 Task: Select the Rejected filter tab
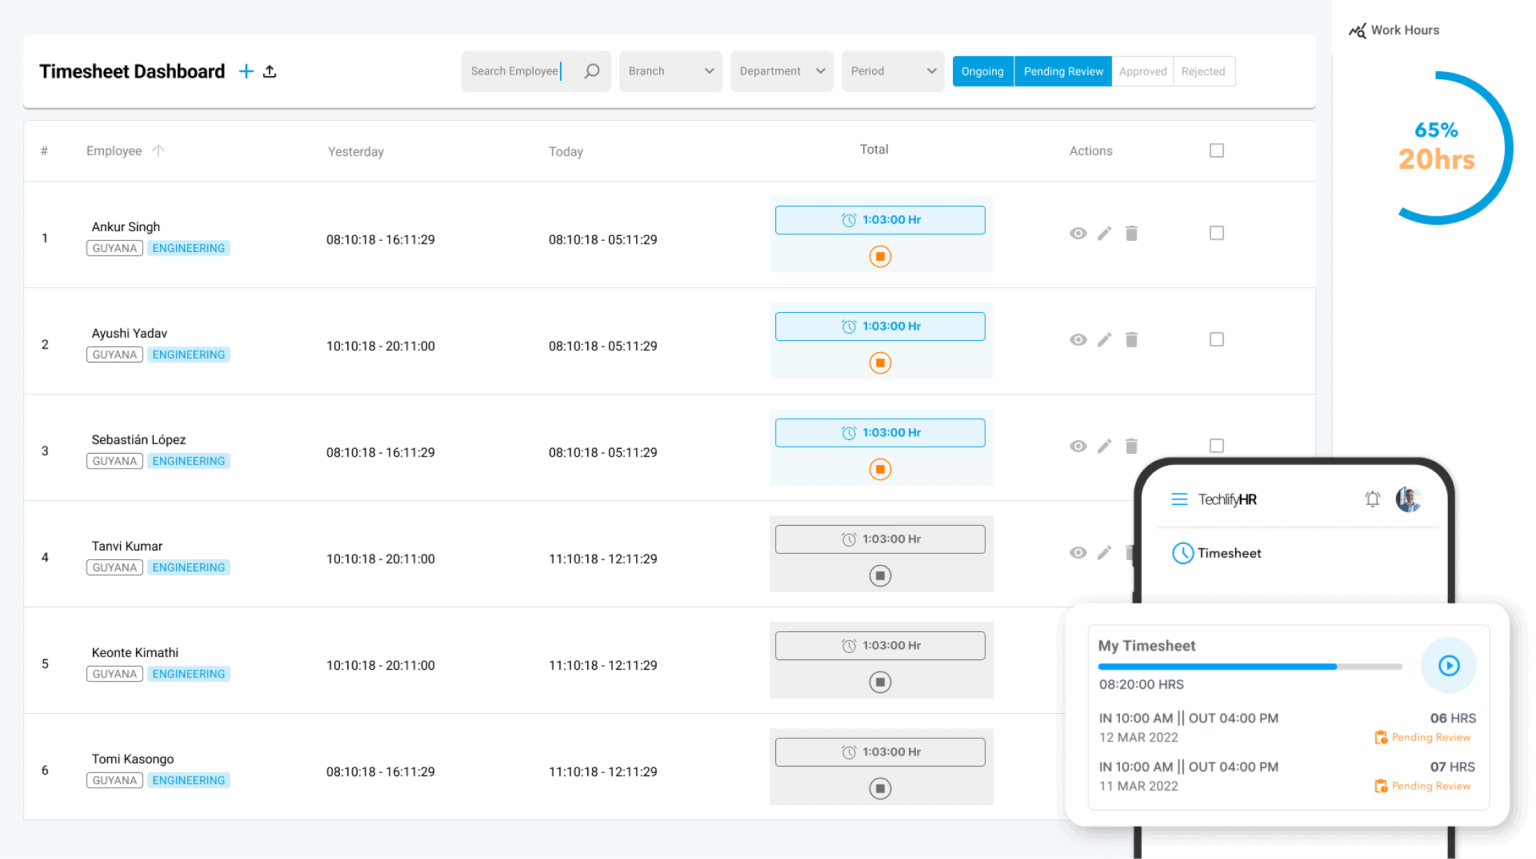1203,71
